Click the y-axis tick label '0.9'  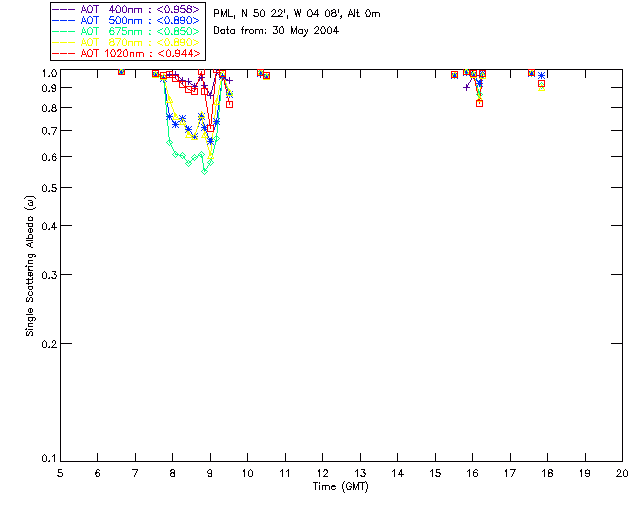(x=49, y=88)
